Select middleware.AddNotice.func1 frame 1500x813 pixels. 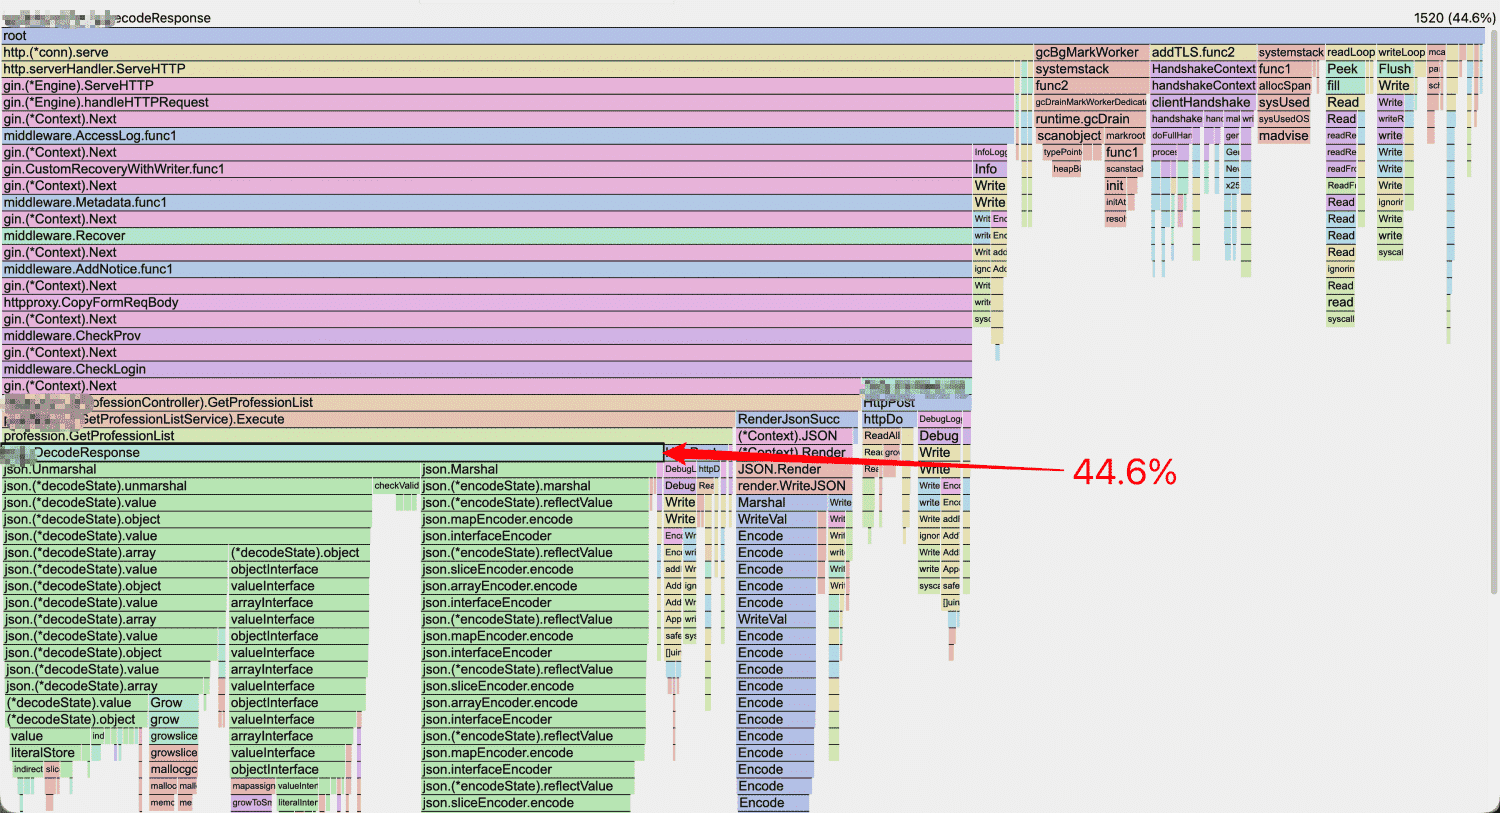click(487, 269)
